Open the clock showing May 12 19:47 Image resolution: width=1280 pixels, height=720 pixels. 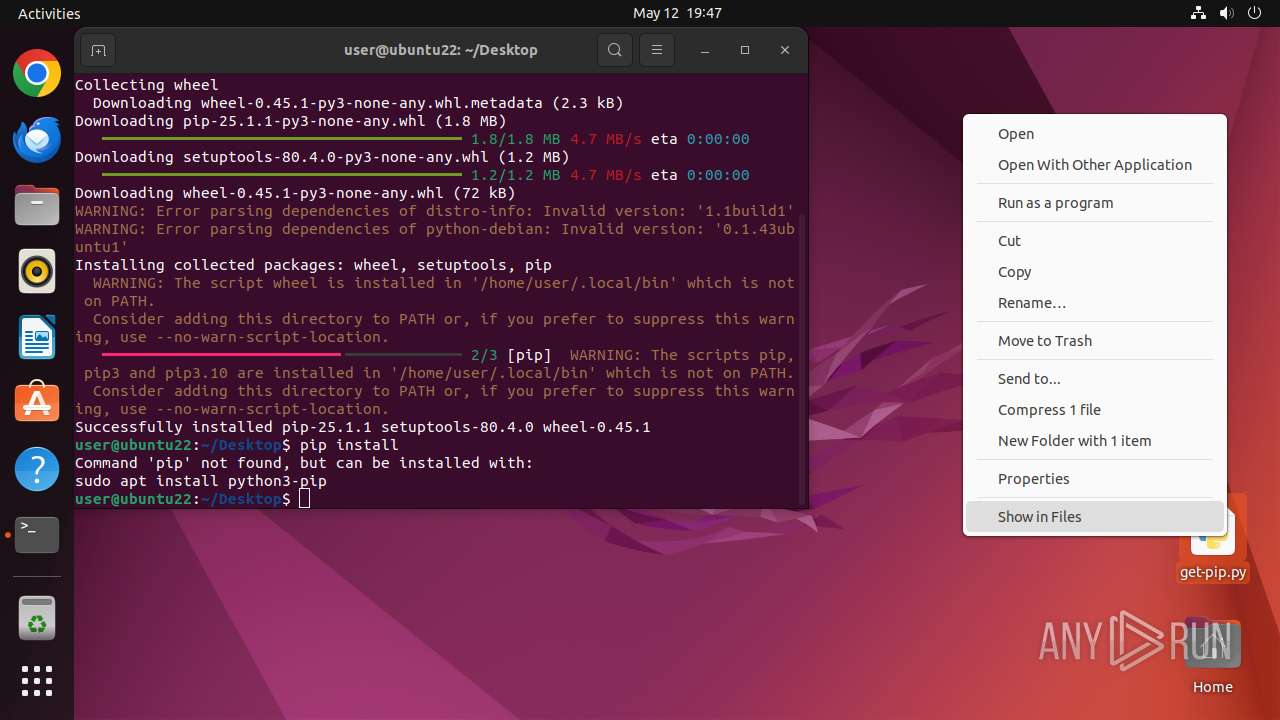(677, 13)
